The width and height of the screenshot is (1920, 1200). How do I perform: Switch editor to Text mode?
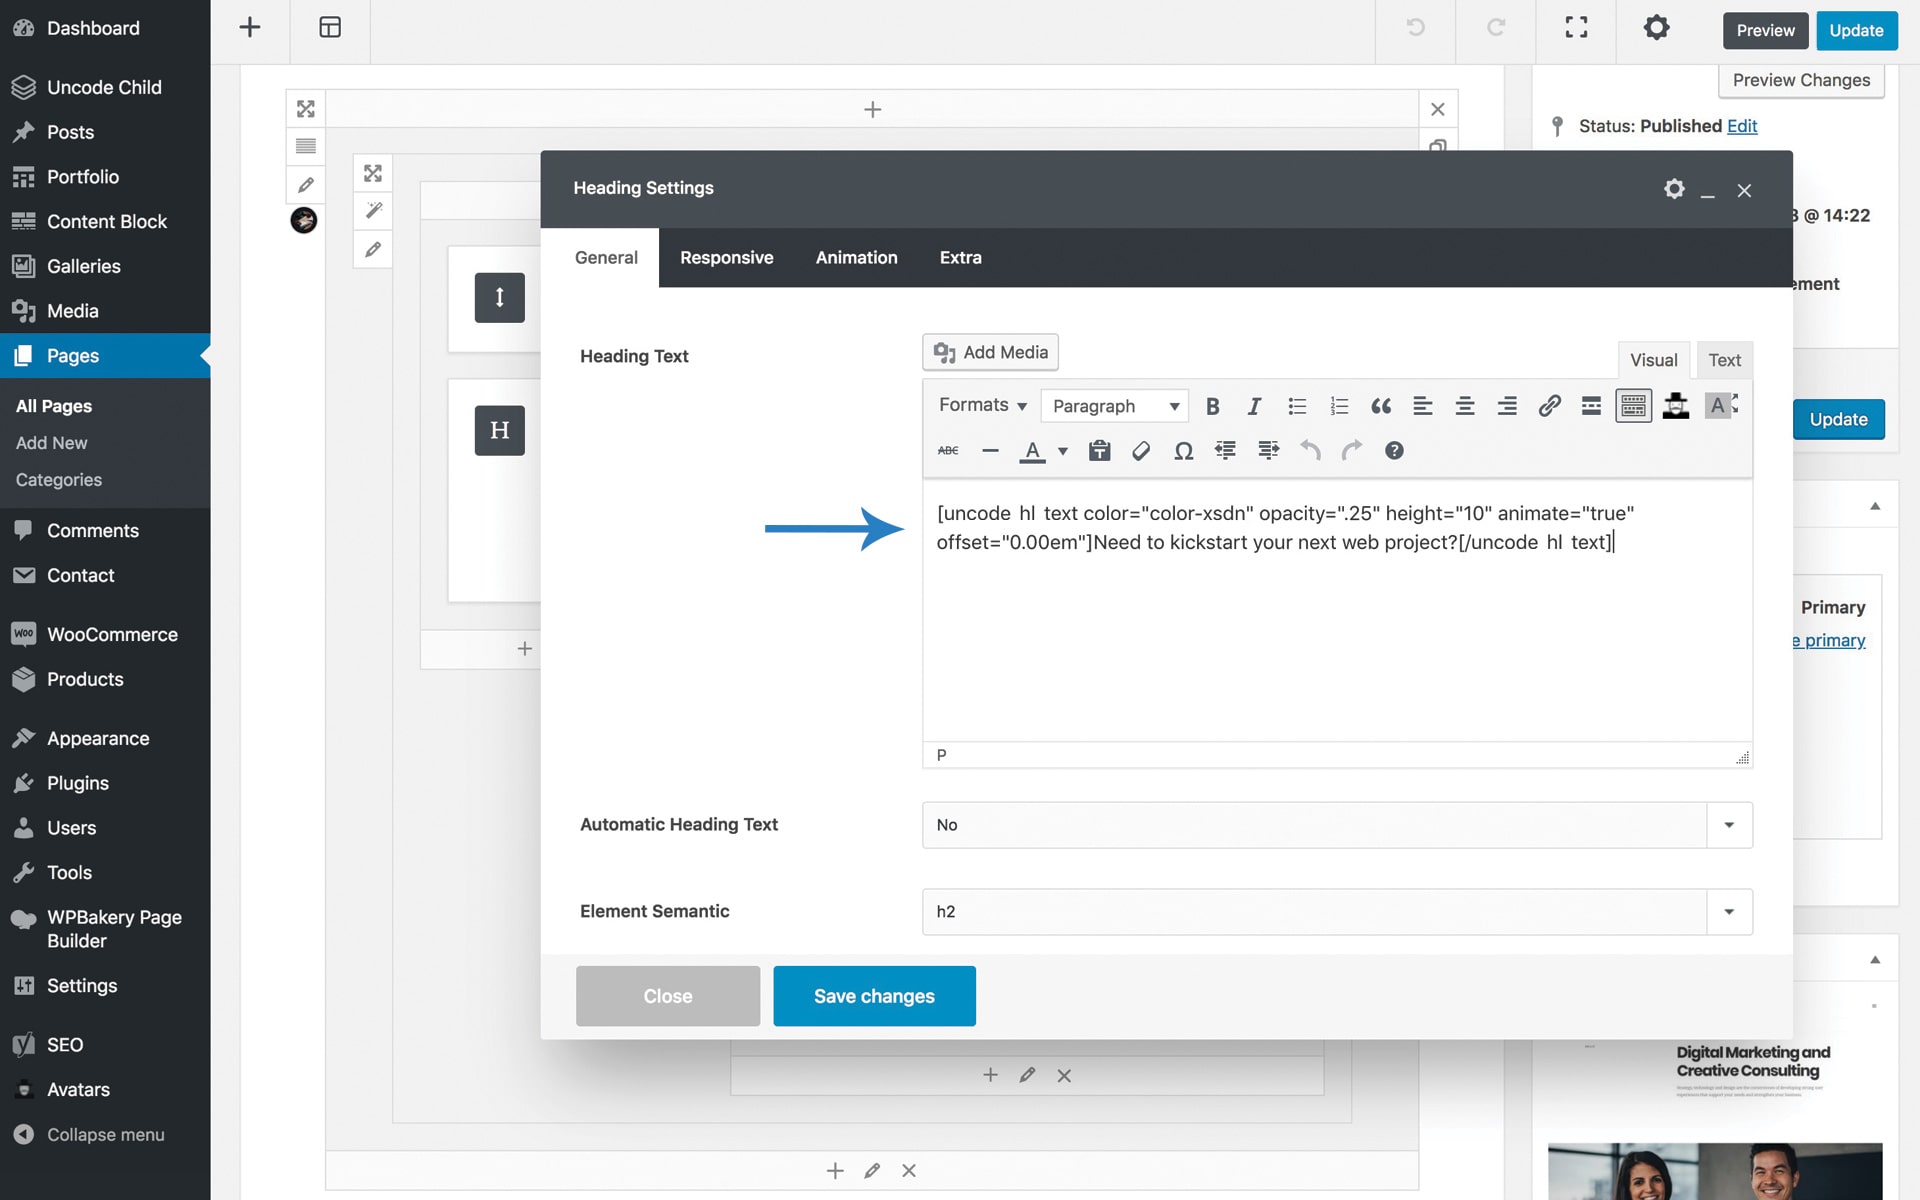click(1724, 360)
